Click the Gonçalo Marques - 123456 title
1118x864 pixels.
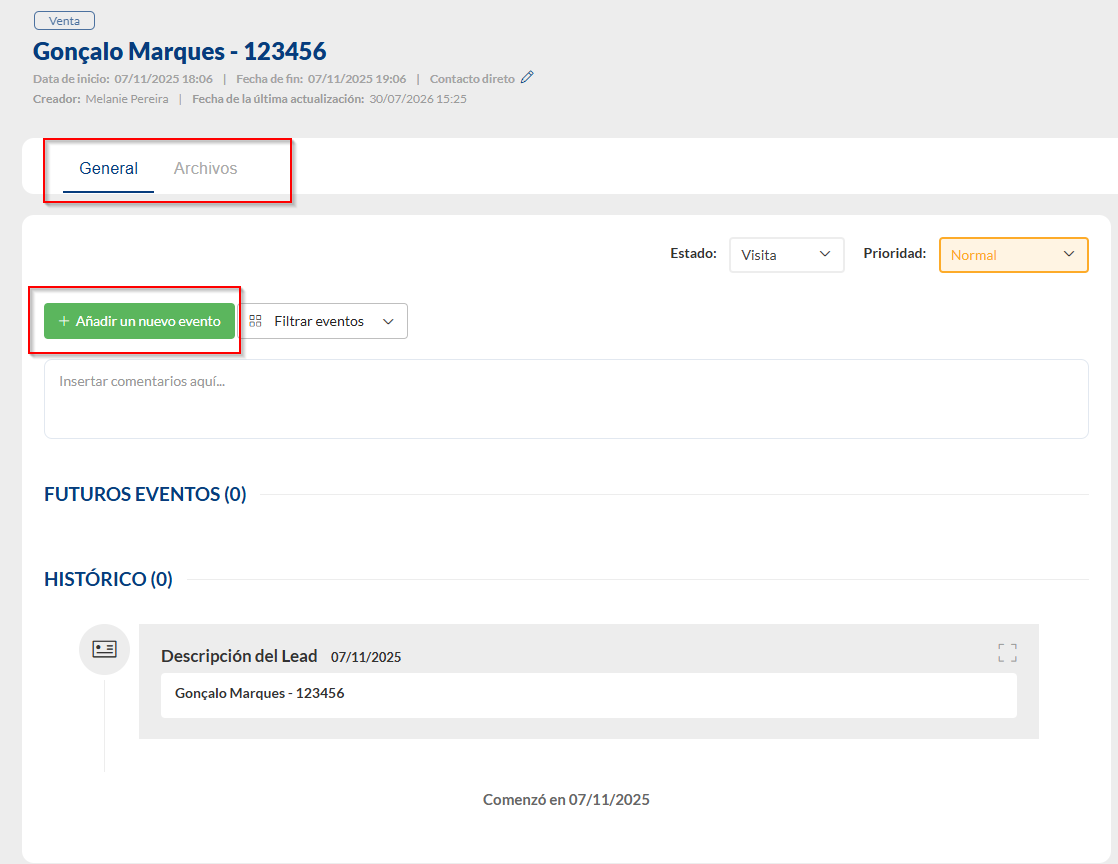[x=180, y=51]
